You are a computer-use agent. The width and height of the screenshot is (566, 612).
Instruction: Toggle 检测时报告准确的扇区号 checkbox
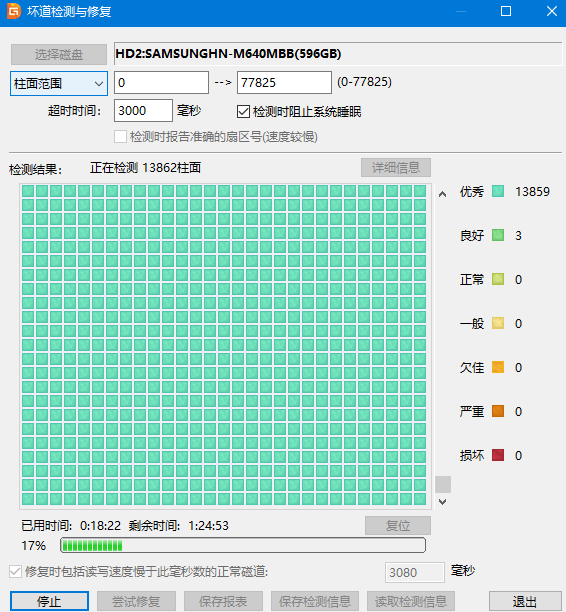120,137
